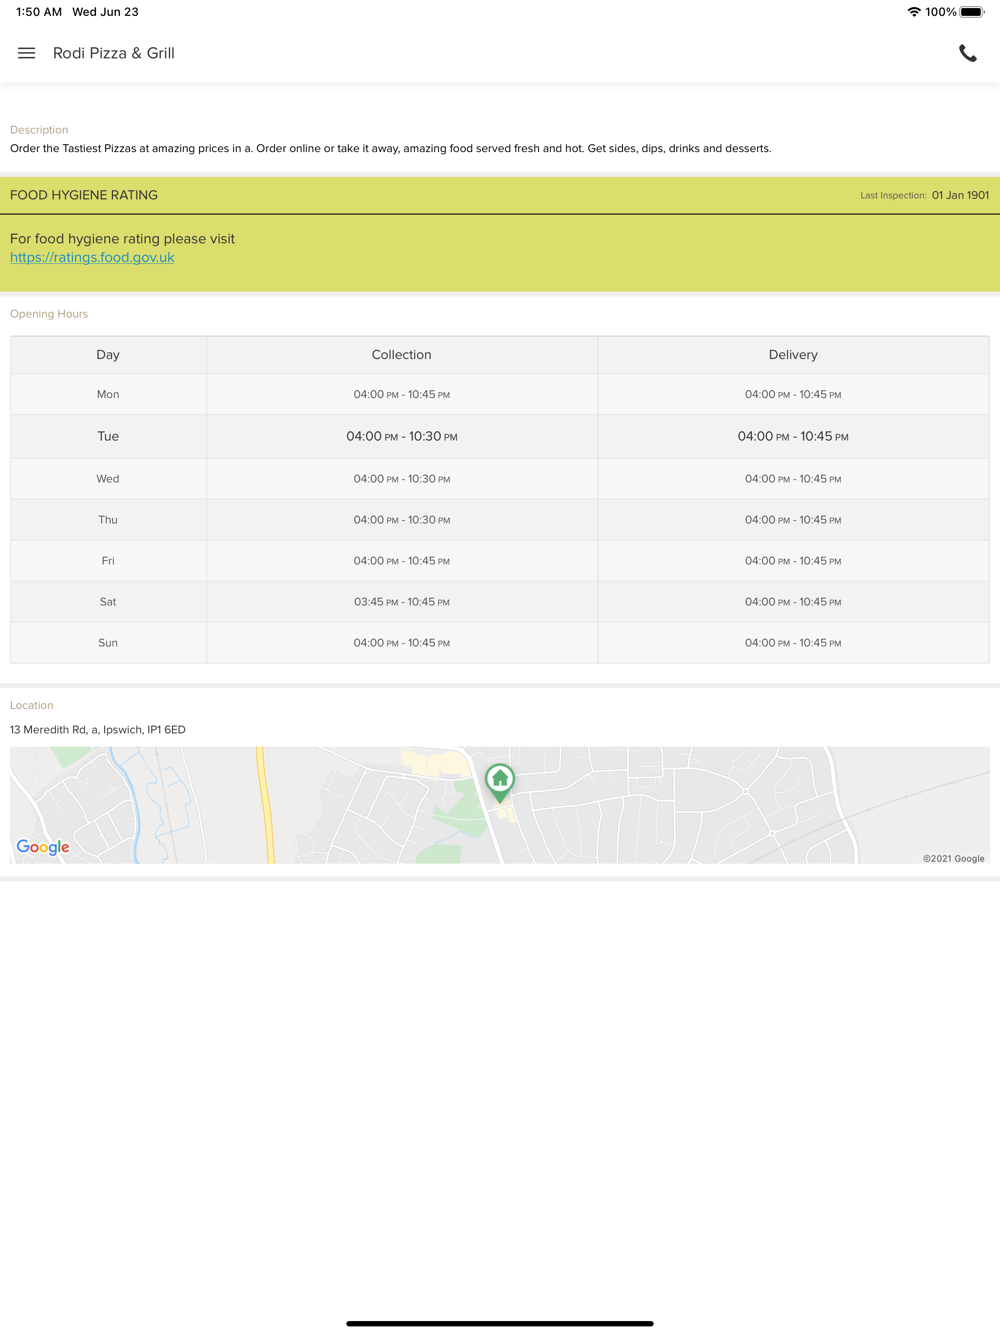The height and width of the screenshot is (1334, 1000).
Task: Click Wednesday's delivery hours cell
Action: [x=793, y=479]
